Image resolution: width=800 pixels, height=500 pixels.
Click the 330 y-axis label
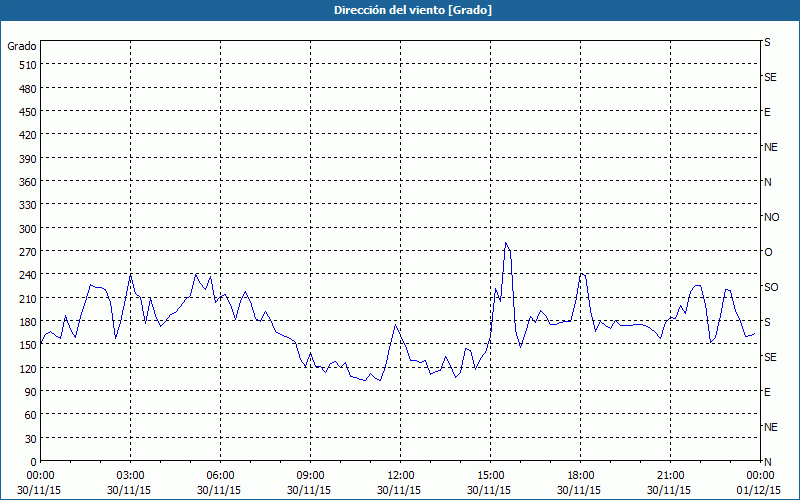[x=28, y=205]
